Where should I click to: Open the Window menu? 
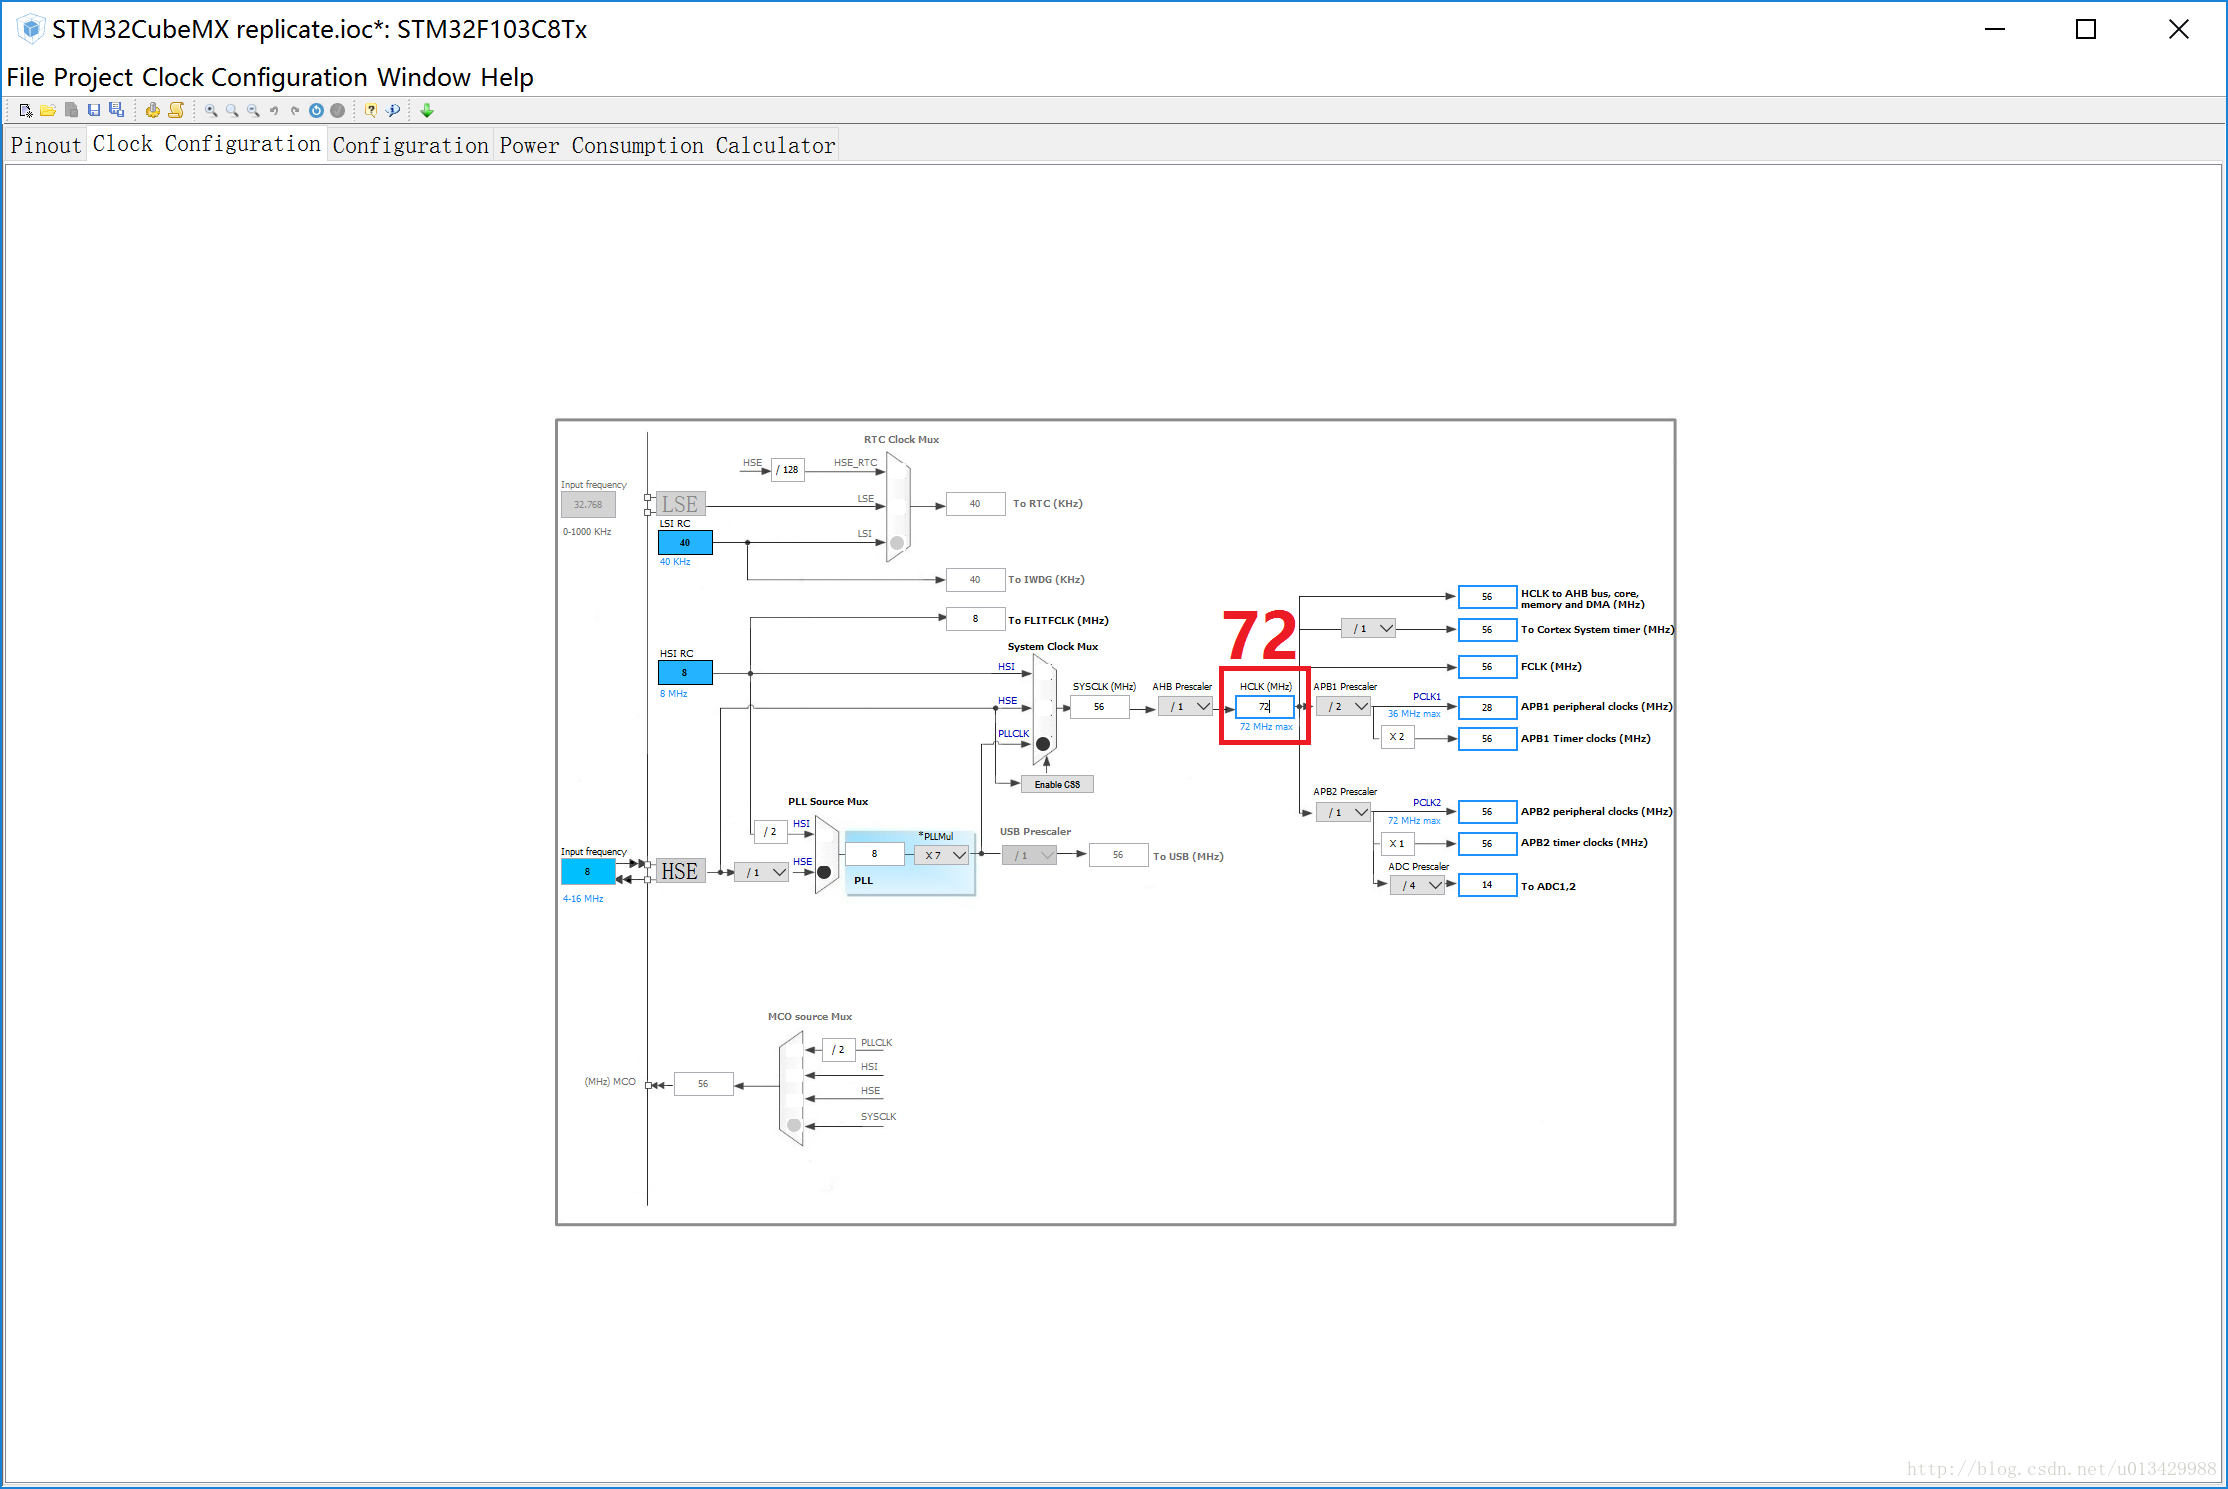(424, 77)
